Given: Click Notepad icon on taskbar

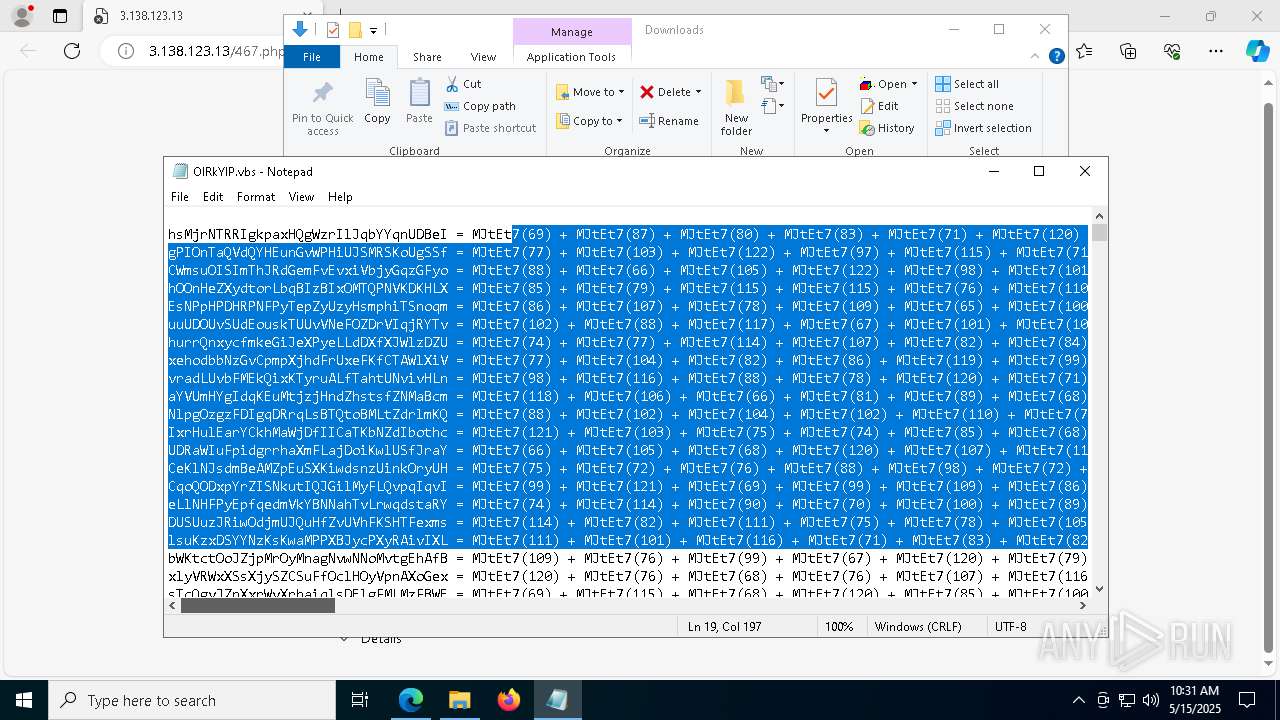Looking at the screenshot, I should 557,700.
